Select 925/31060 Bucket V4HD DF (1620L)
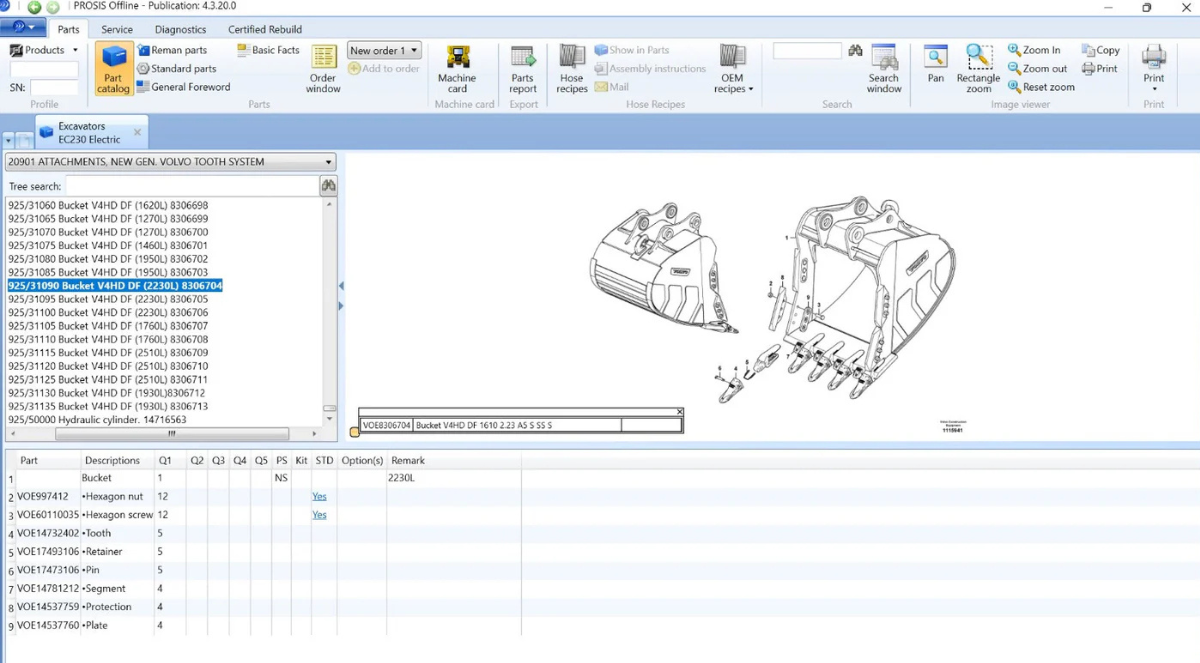This screenshot has width=1200, height=663. (x=108, y=205)
